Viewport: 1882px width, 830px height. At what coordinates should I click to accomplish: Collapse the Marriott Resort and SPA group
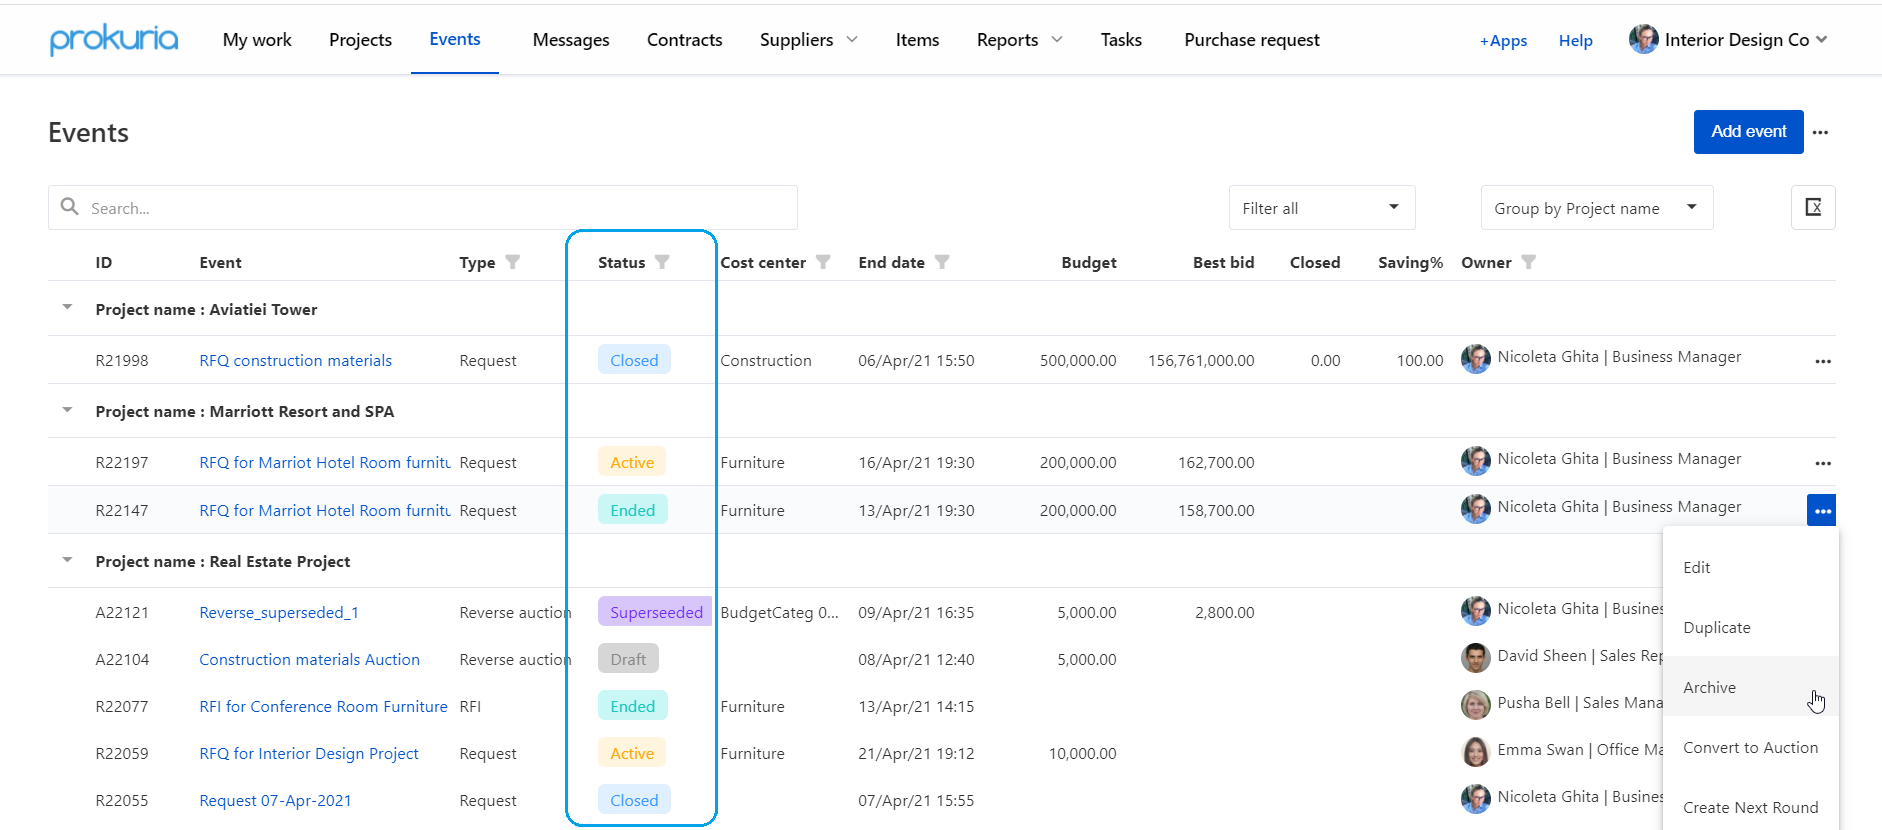pos(67,409)
